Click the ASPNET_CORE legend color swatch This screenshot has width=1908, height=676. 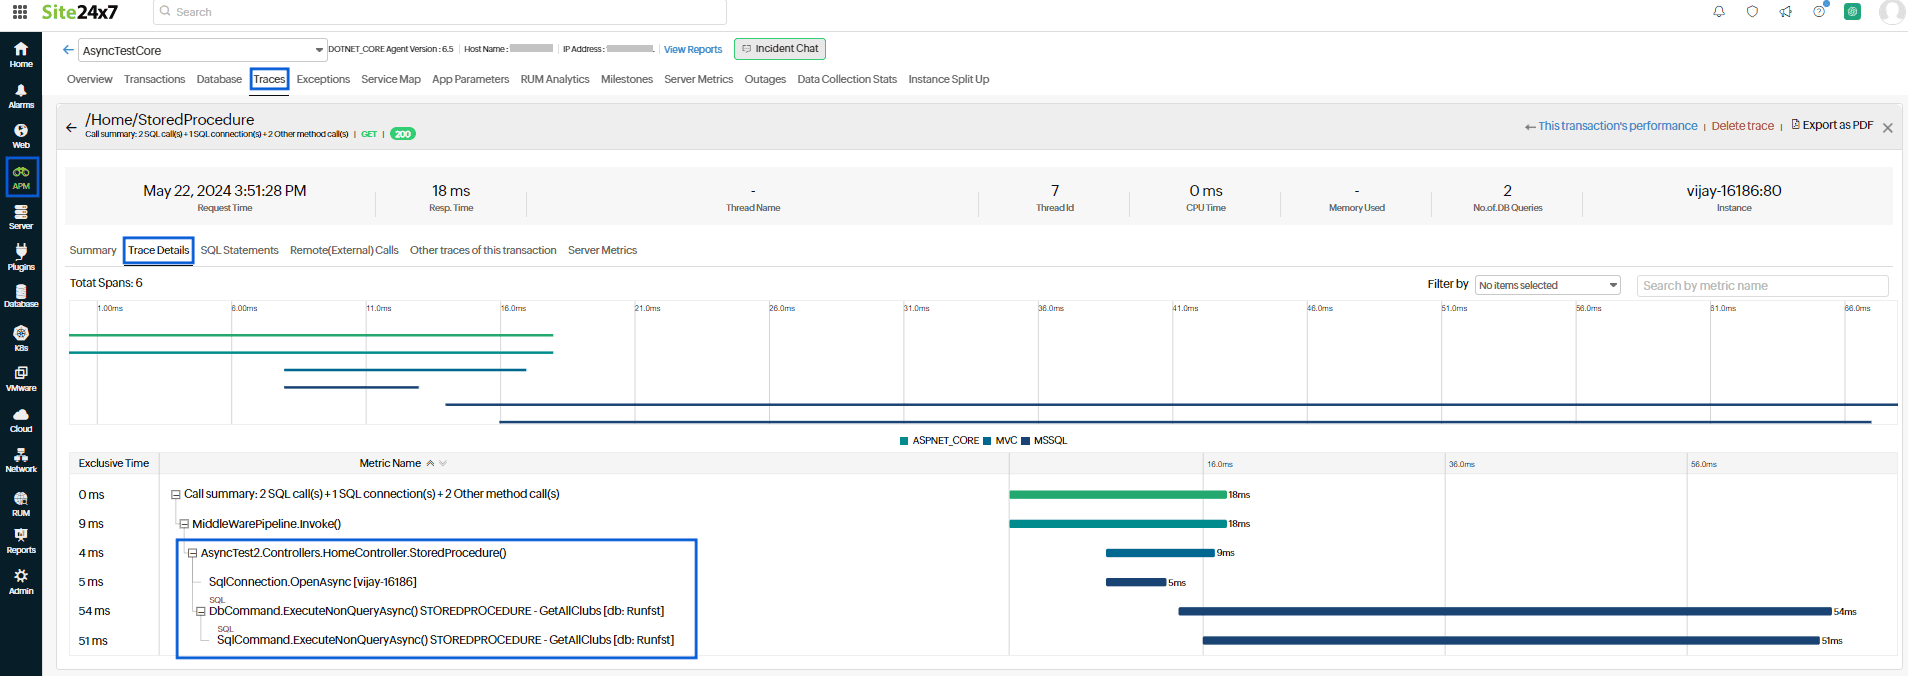(x=904, y=441)
